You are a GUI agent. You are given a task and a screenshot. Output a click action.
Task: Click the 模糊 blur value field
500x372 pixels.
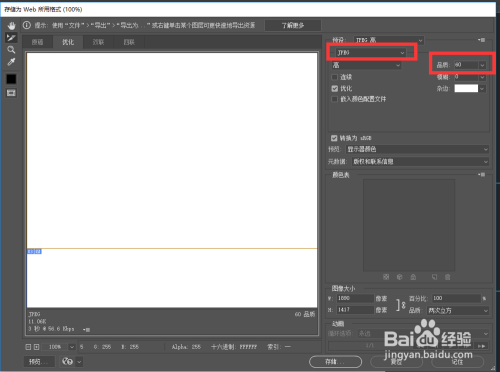click(466, 77)
